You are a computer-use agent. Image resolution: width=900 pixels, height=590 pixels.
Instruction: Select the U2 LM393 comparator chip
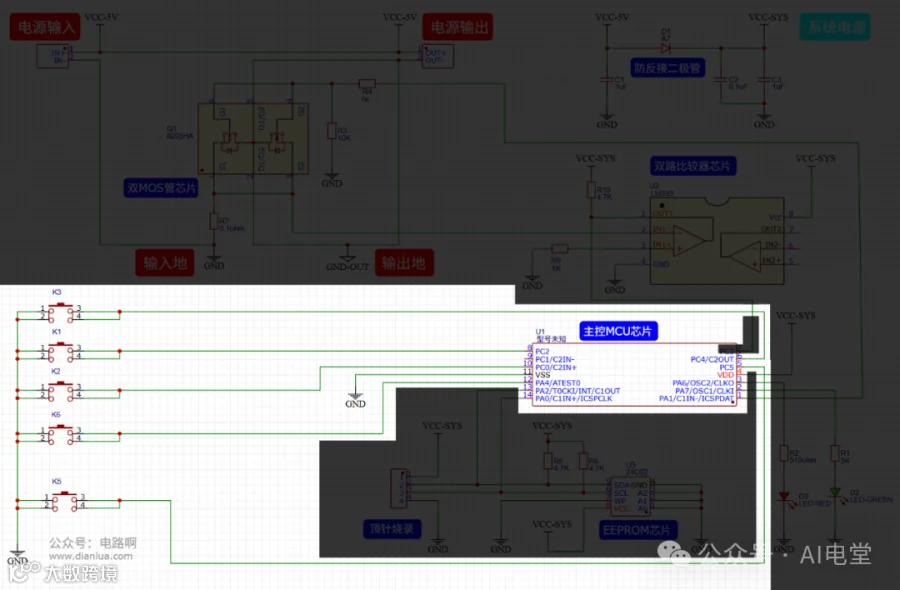pyautogui.click(x=717, y=240)
